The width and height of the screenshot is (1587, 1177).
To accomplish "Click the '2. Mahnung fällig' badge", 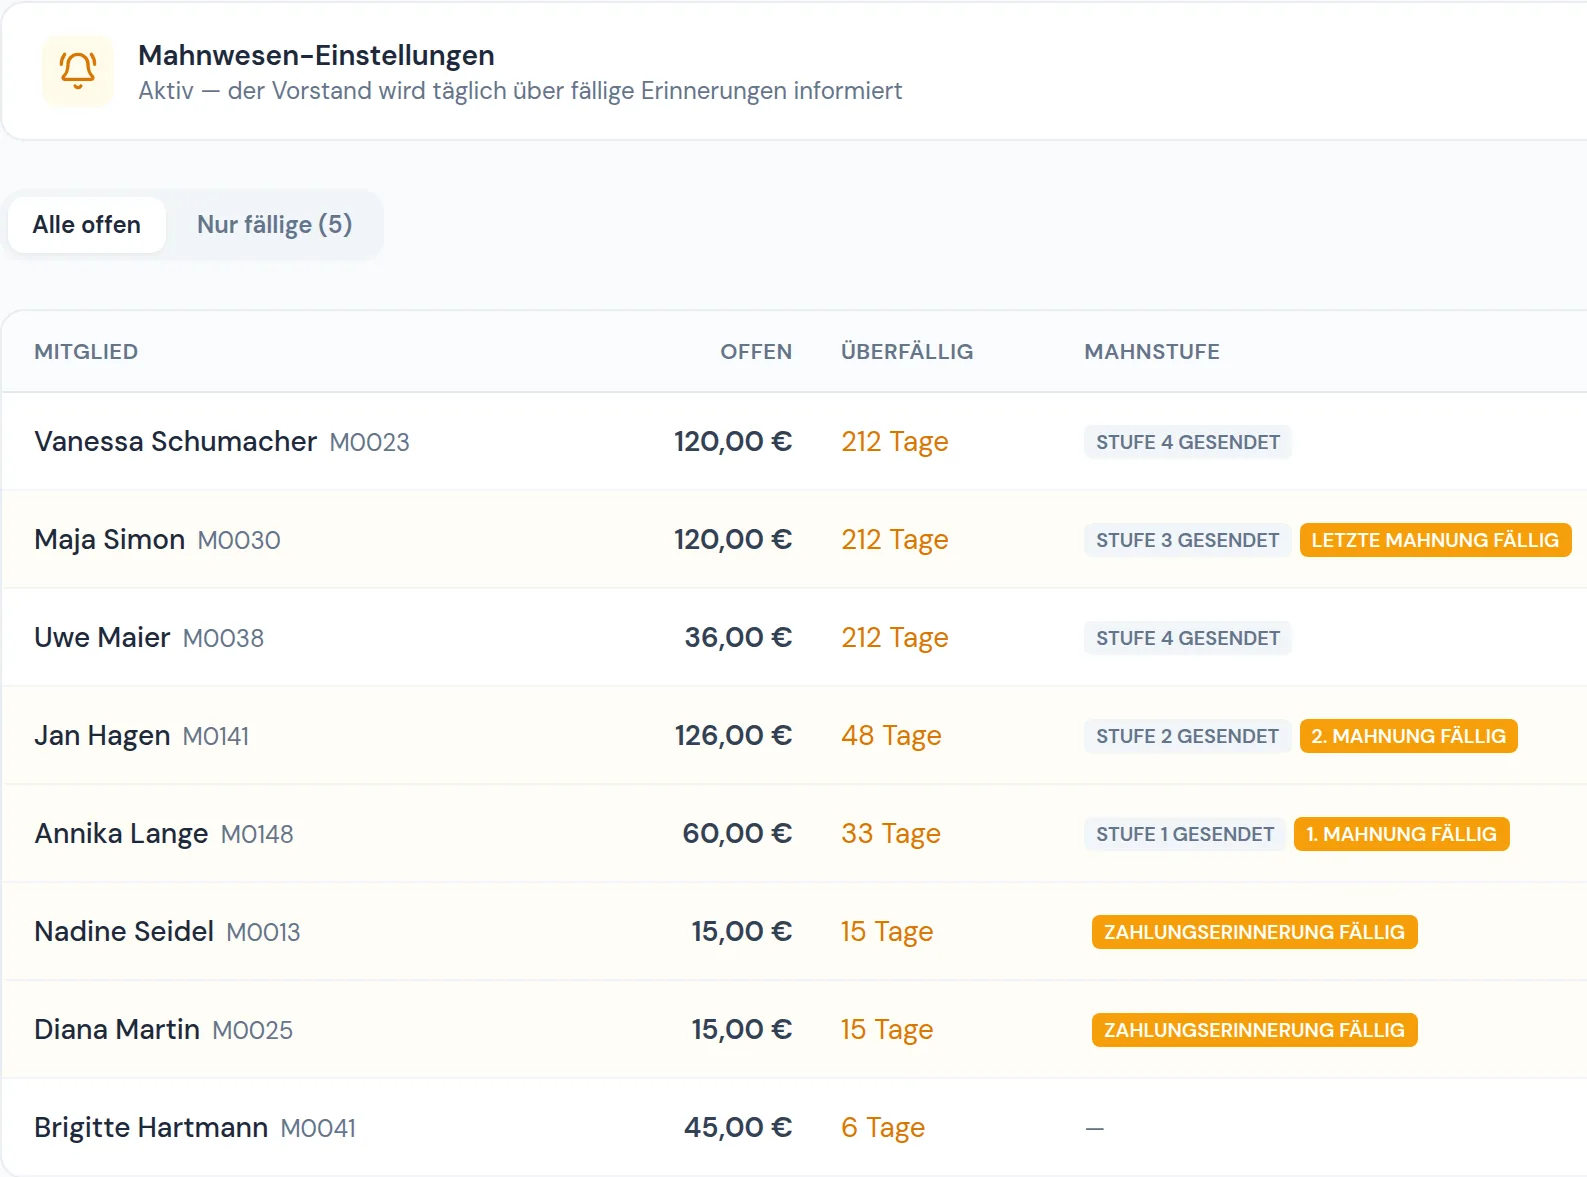I will (x=1408, y=736).
